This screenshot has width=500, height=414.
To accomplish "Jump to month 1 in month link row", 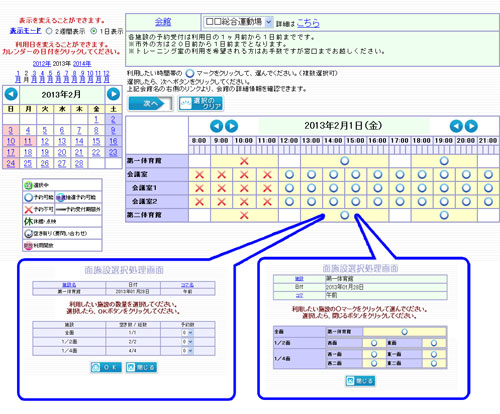I will [18, 76].
